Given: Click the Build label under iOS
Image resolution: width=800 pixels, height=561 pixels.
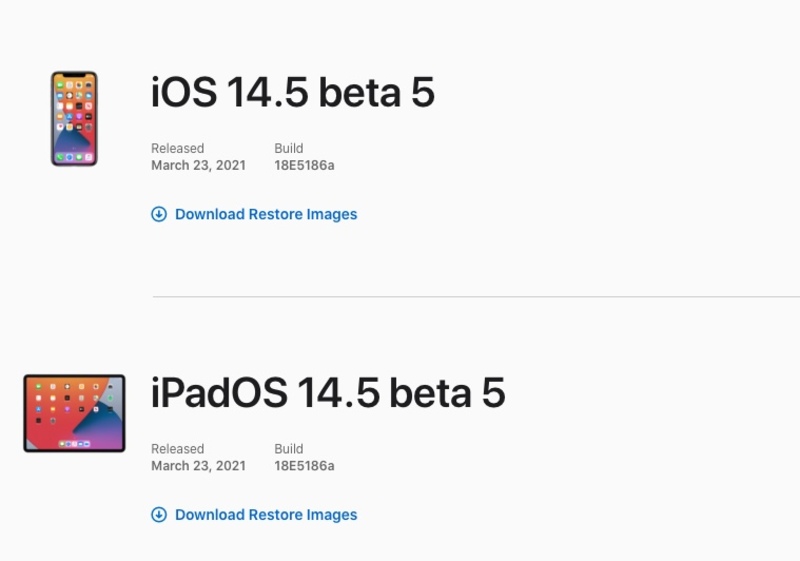Looking at the screenshot, I should coord(289,148).
